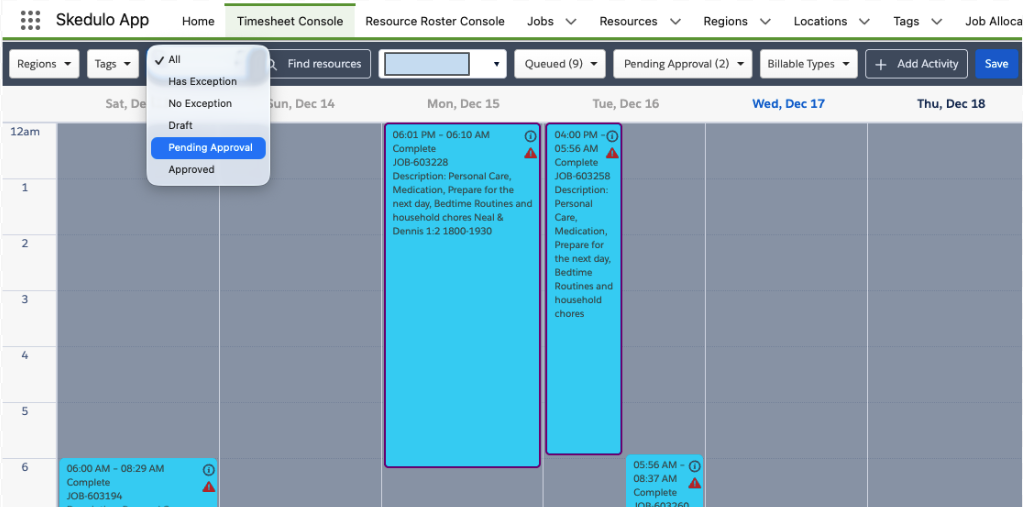Viewport: 1023px width, 507px height.
Task: Click warning triangle on JOB-603258 entry
Action: (612, 153)
